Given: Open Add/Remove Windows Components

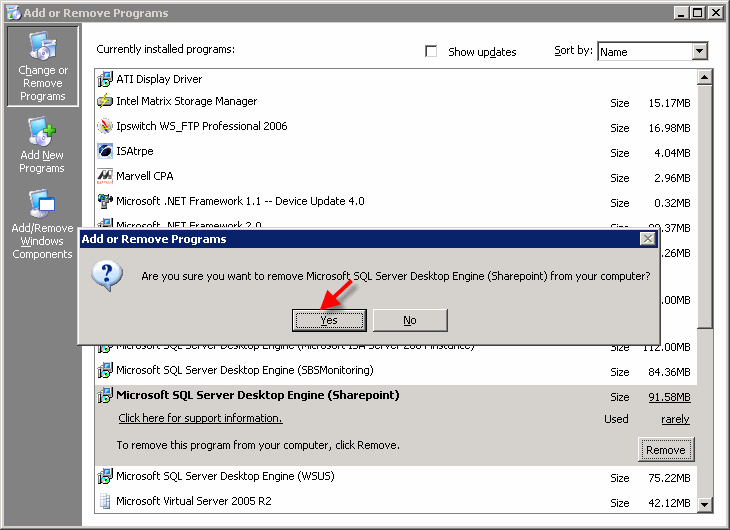Looking at the screenshot, I should tap(42, 224).
